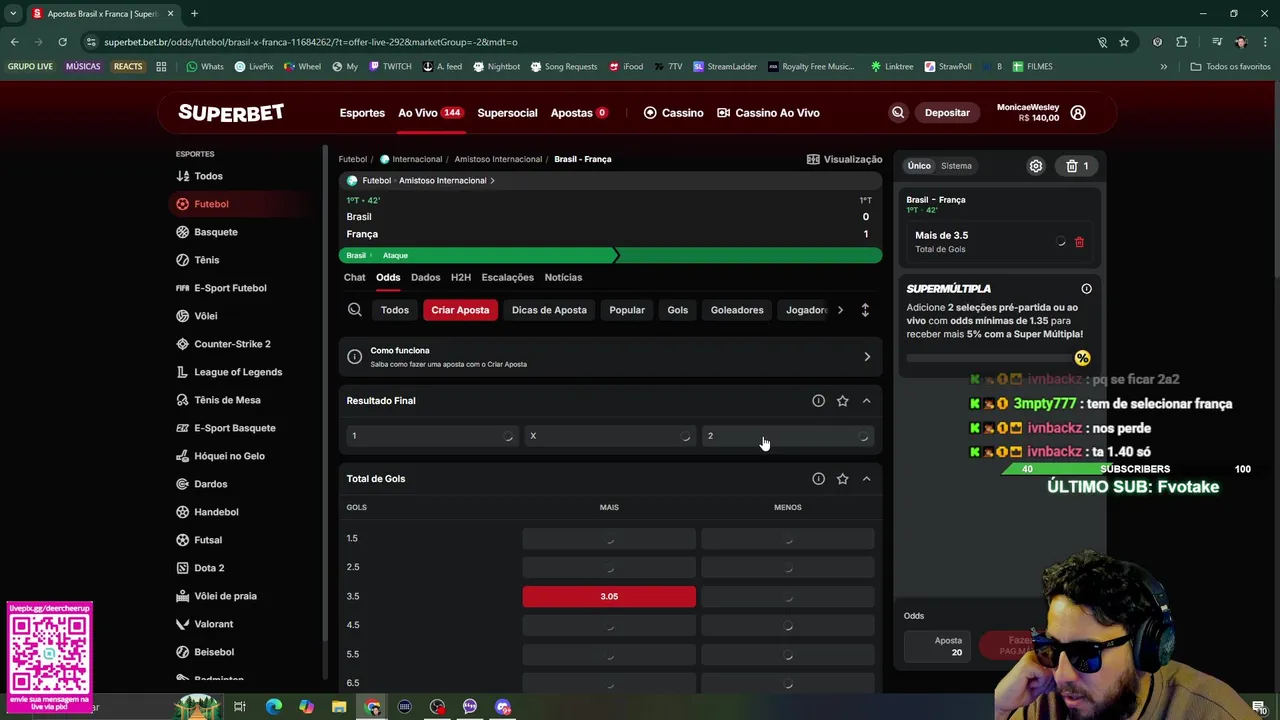Show Supermúltipla info icon

(x=1086, y=289)
